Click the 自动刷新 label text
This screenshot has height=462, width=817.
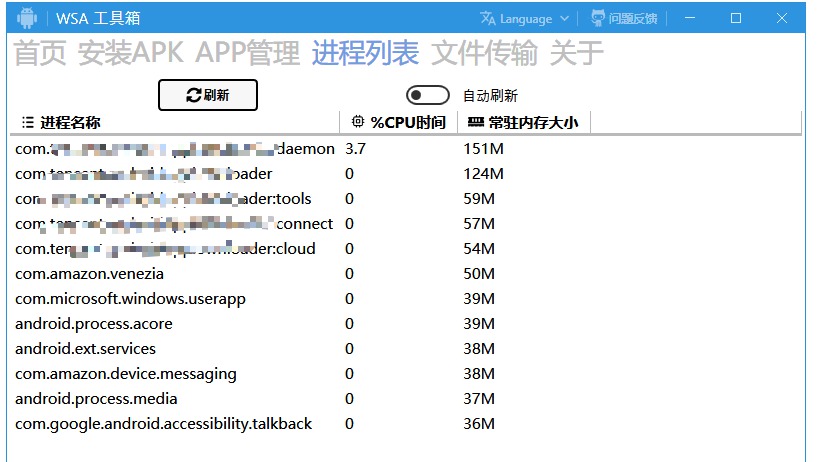490,96
